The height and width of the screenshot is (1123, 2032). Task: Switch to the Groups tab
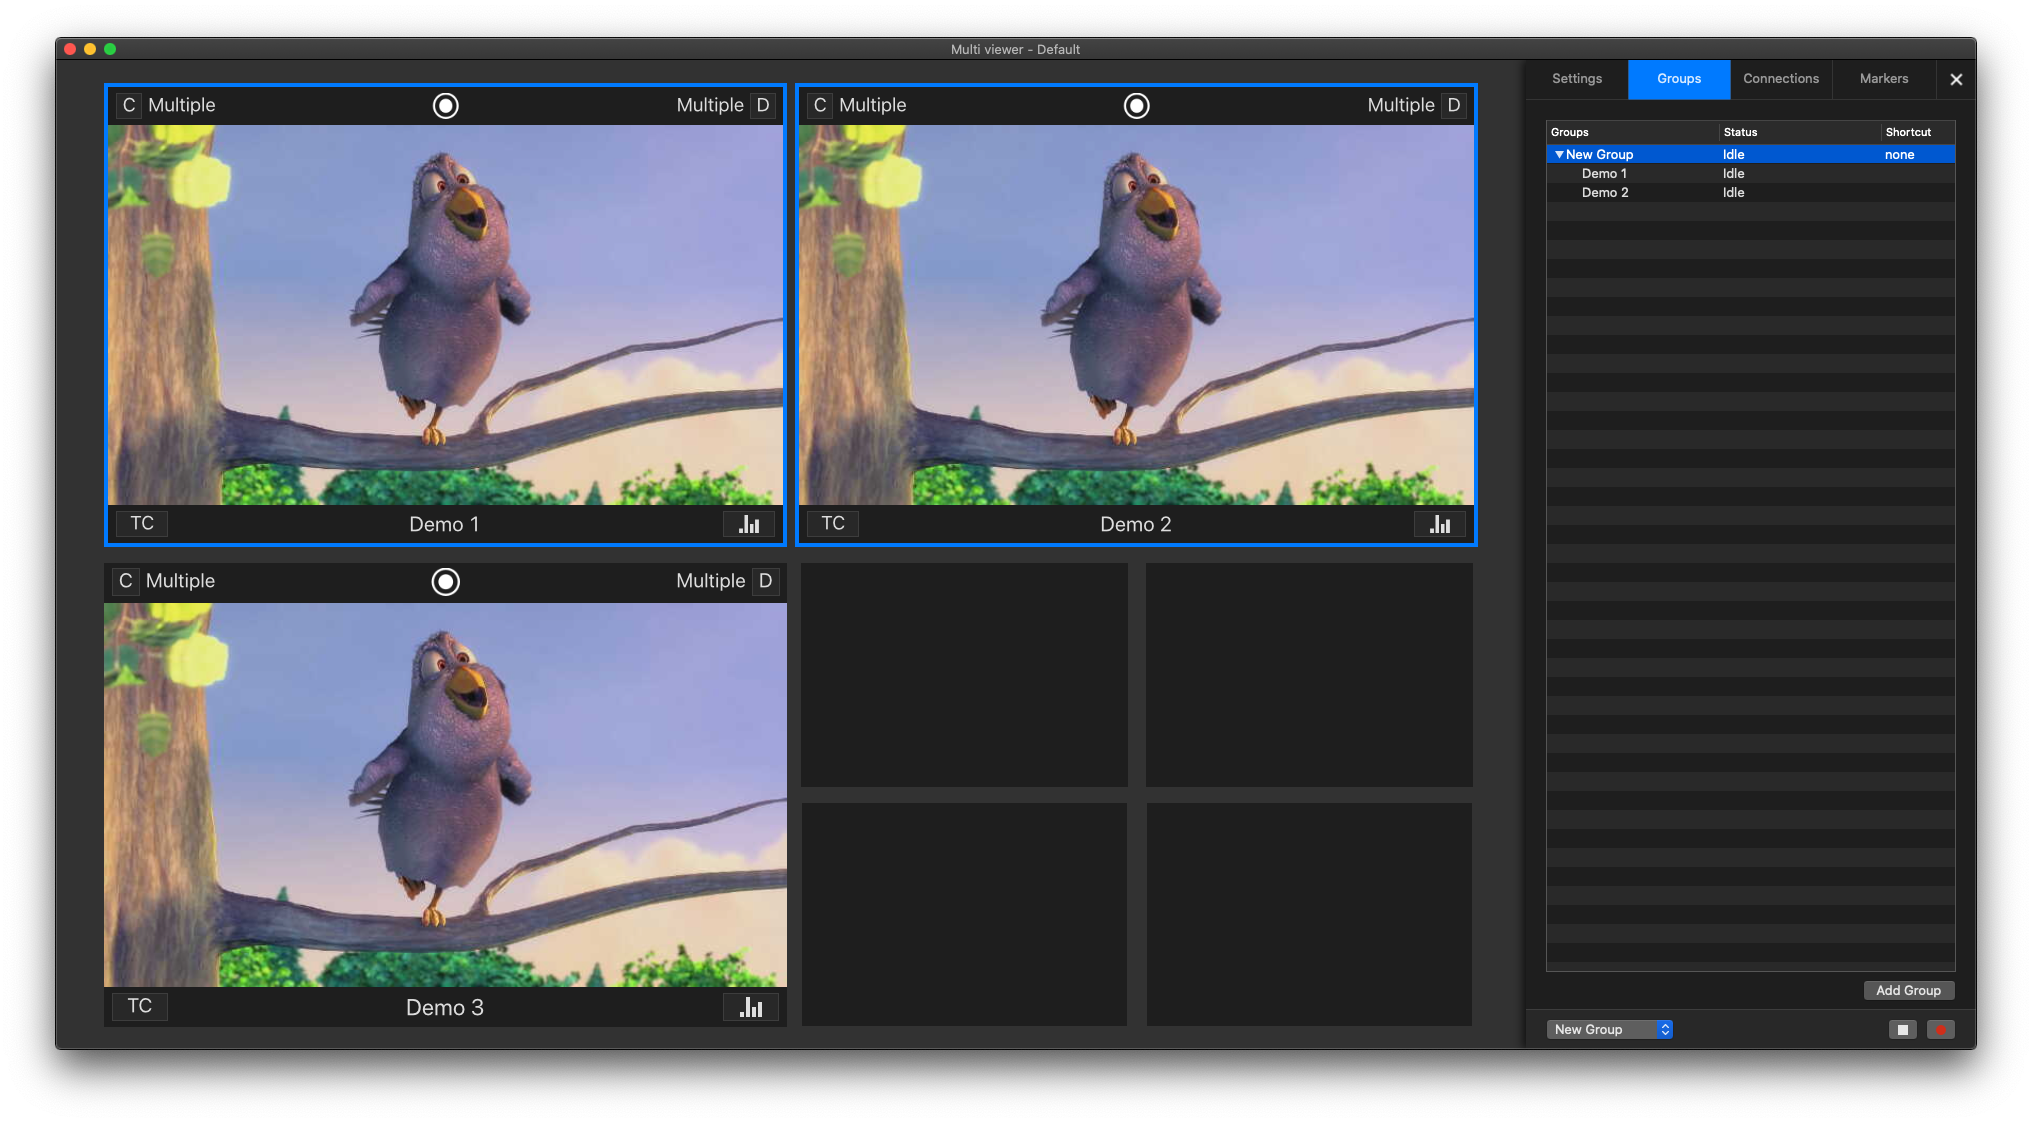1679,79
